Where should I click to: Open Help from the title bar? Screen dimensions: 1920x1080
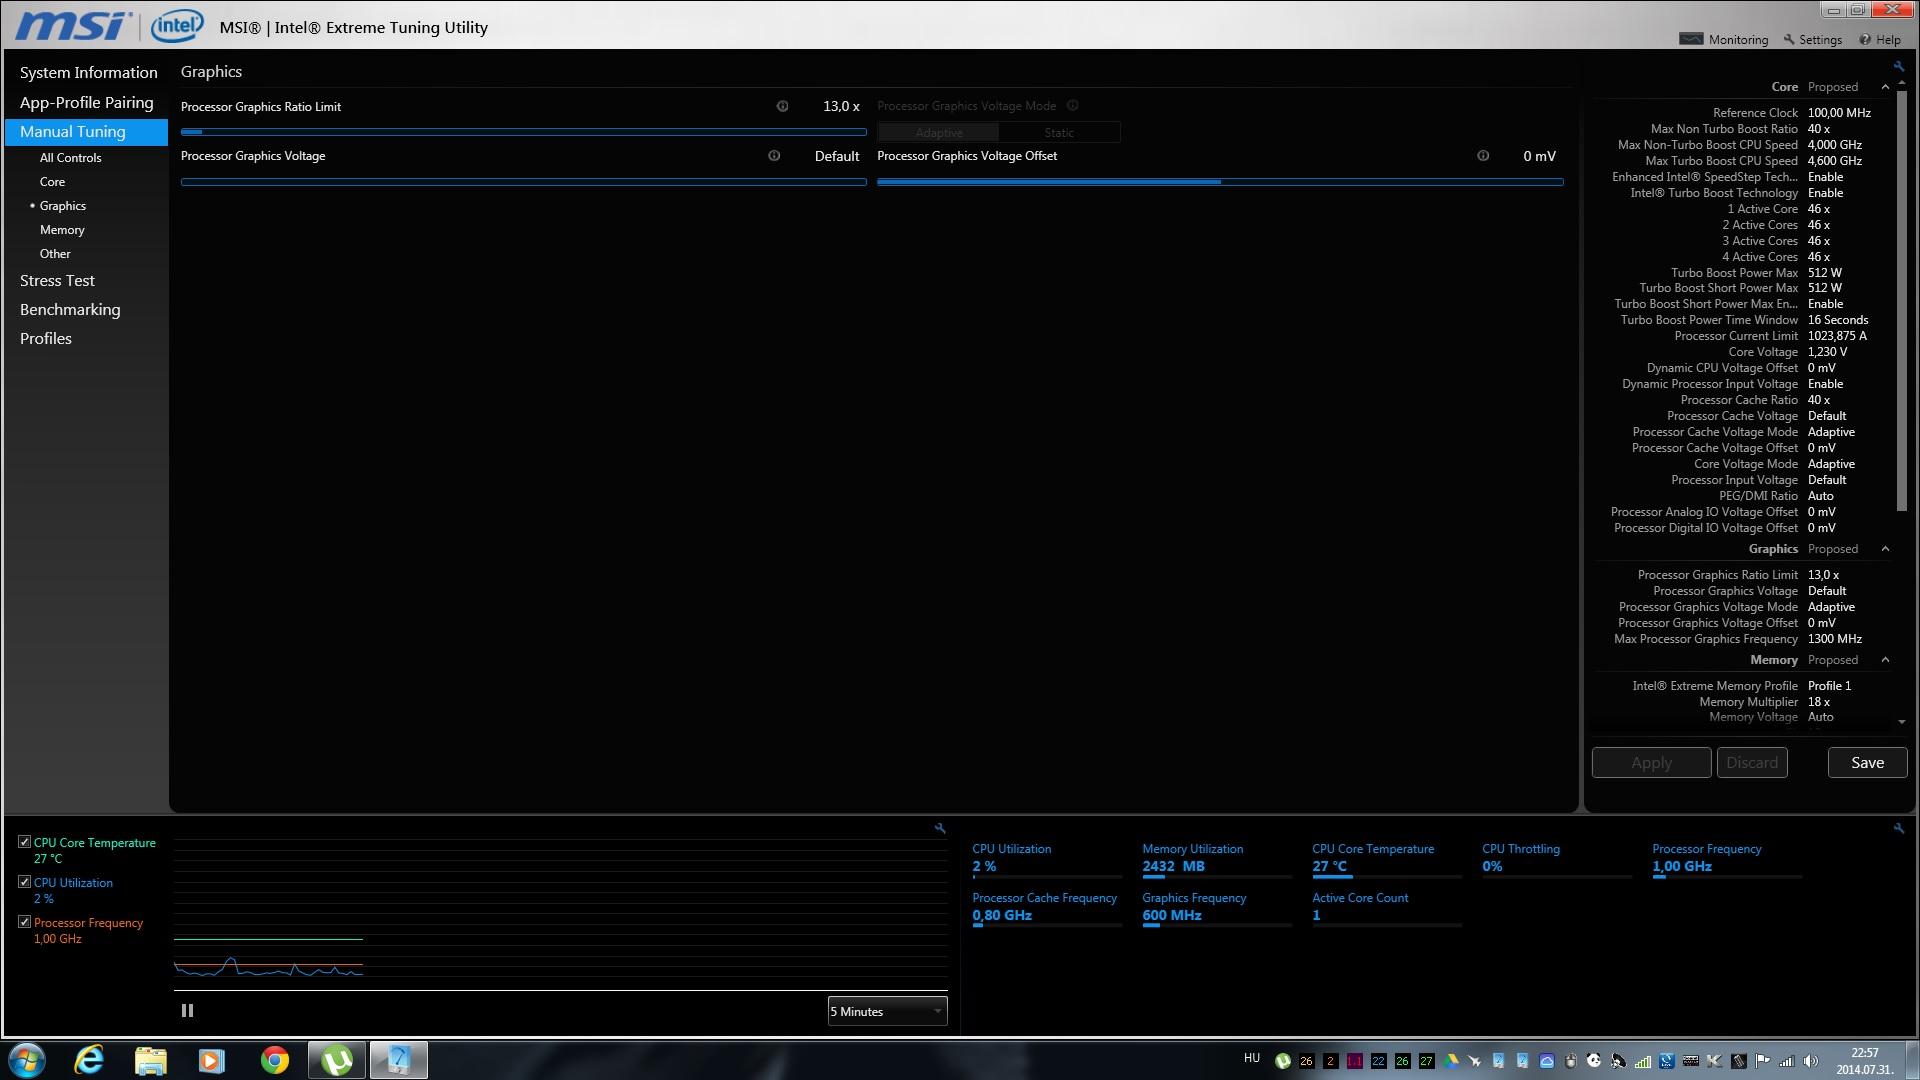click(1880, 40)
